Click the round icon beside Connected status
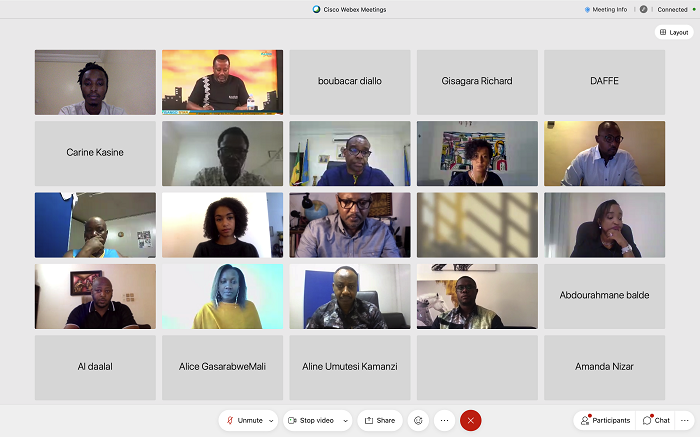The image size is (700, 437). coord(643,9)
